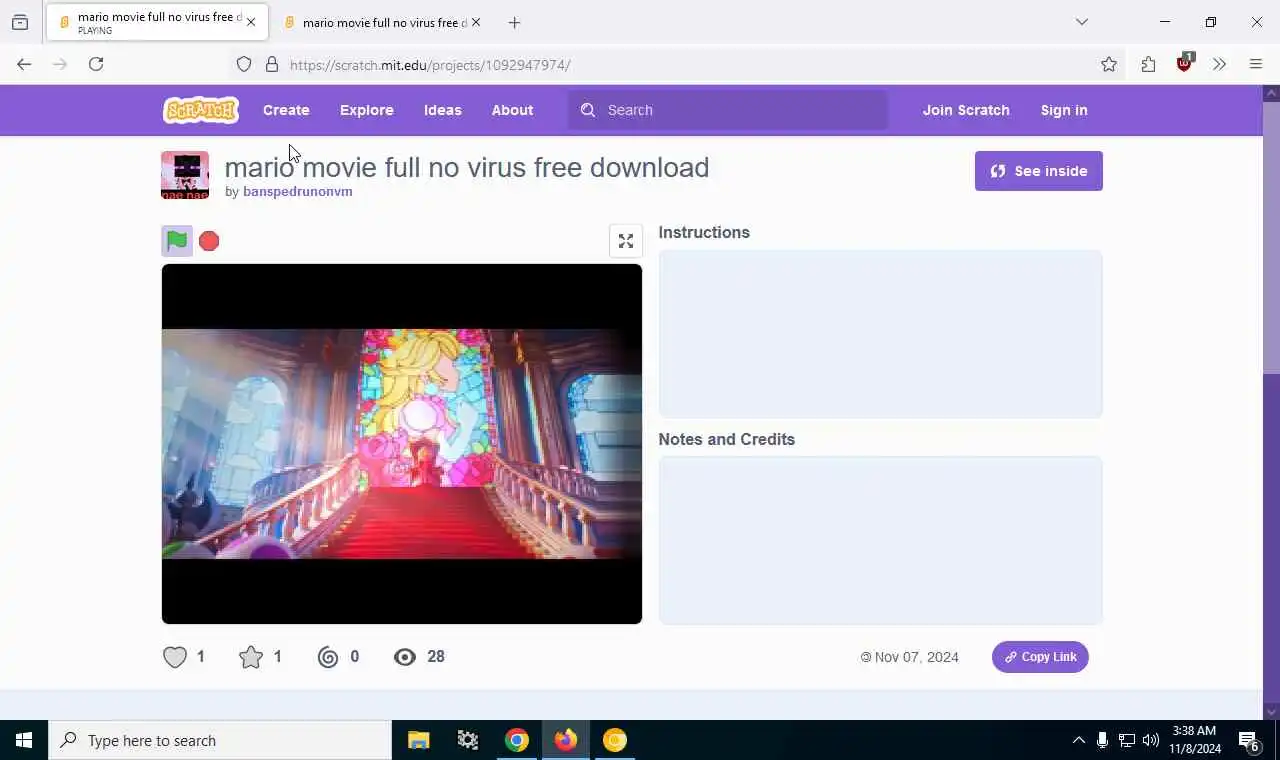
Task: Open the About page
Action: click(512, 110)
